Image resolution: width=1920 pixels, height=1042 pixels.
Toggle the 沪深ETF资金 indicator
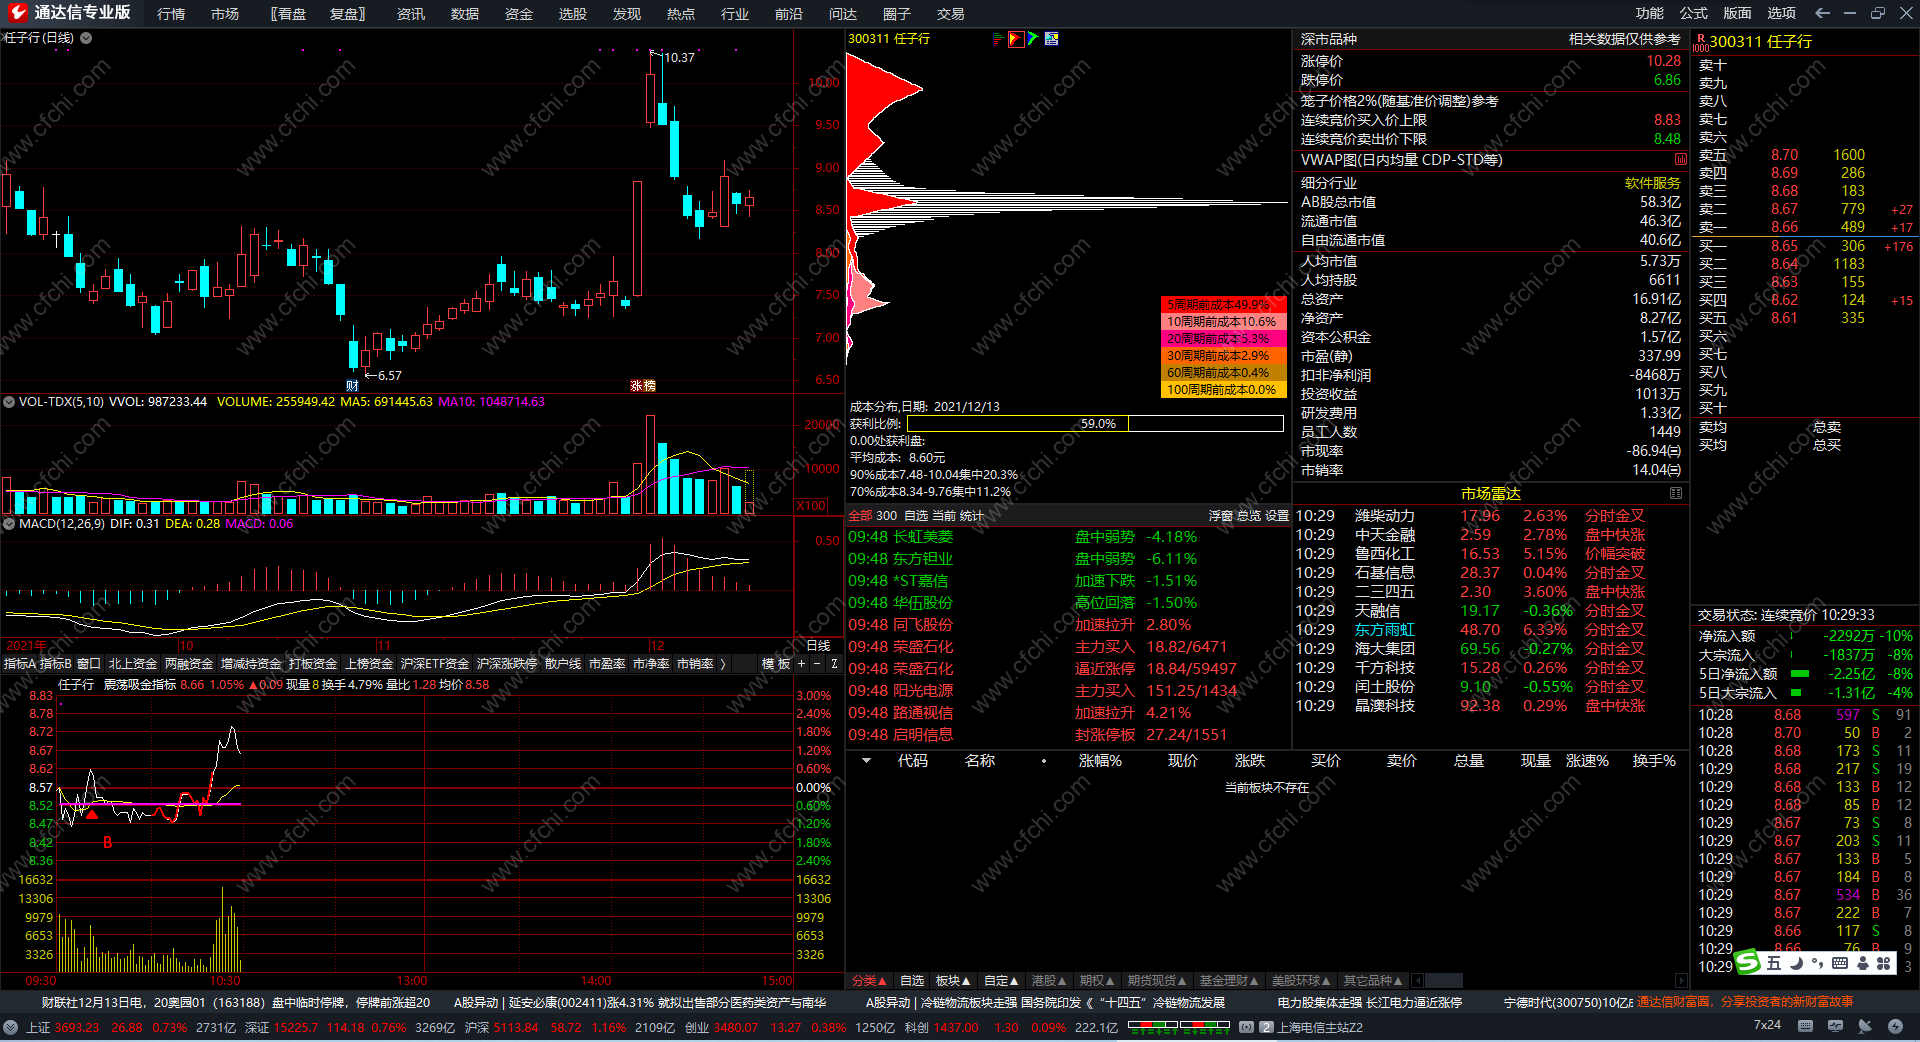point(435,664)
